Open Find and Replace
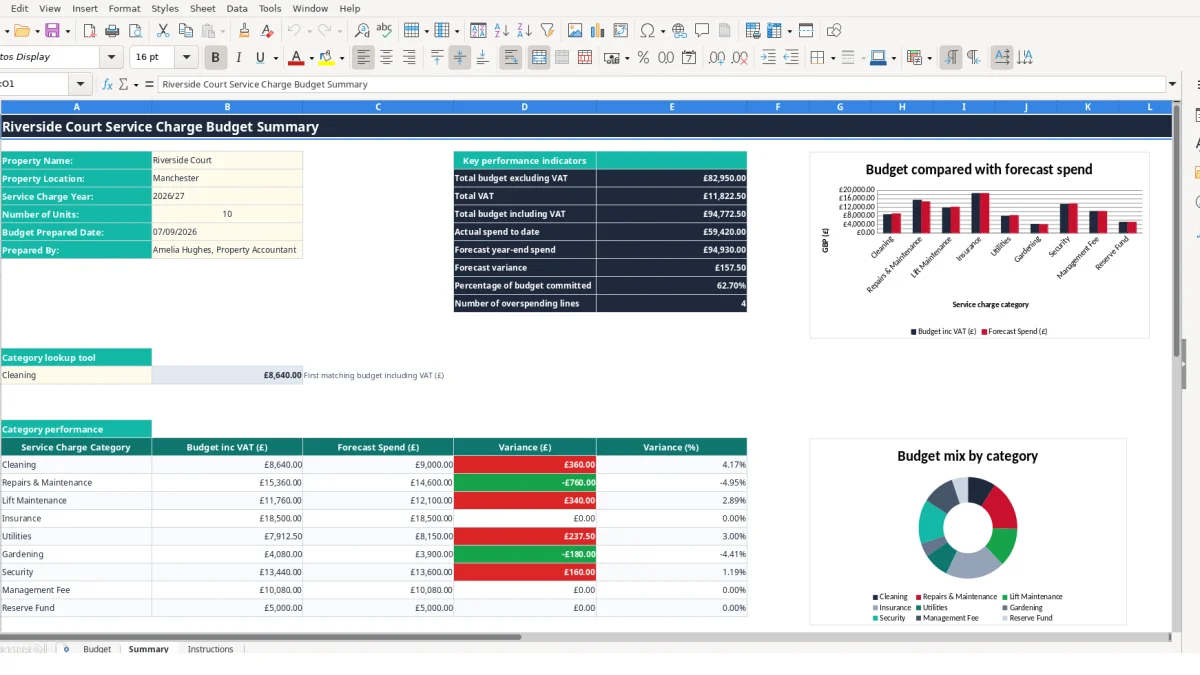This screenshot has height=675, width=1200. [x=362, y=31]
